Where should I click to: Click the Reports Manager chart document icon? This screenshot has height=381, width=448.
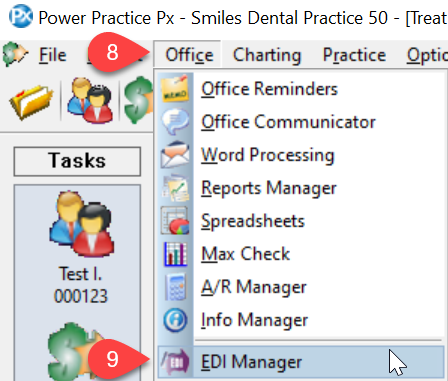[175, 188]
